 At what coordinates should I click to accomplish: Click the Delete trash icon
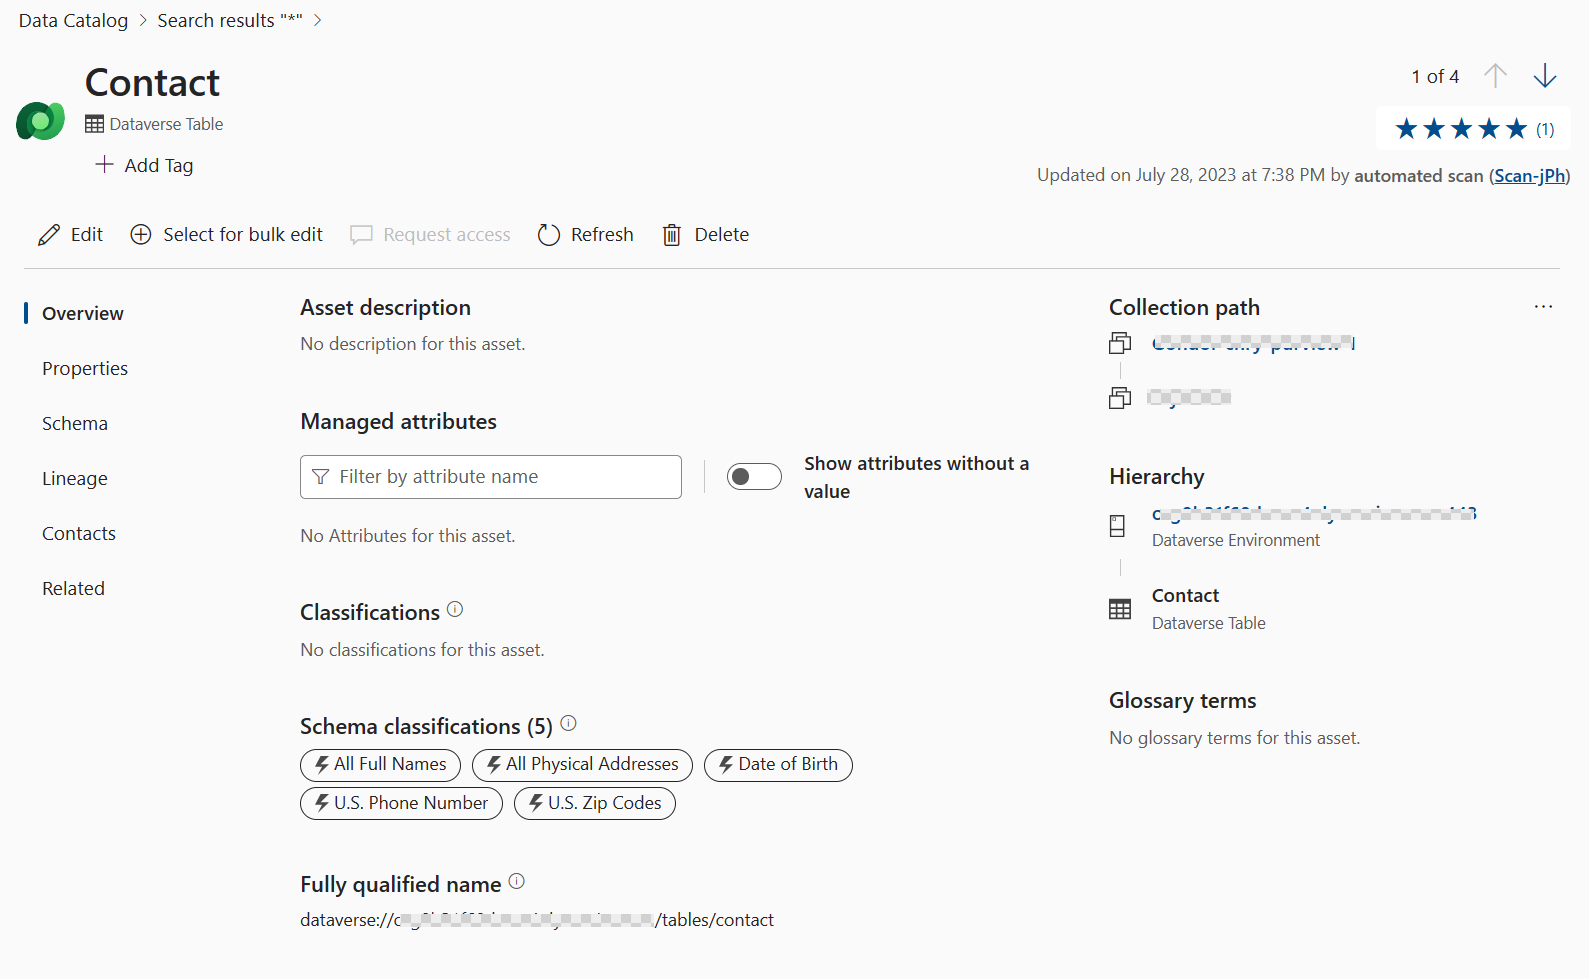click(671, 234)
